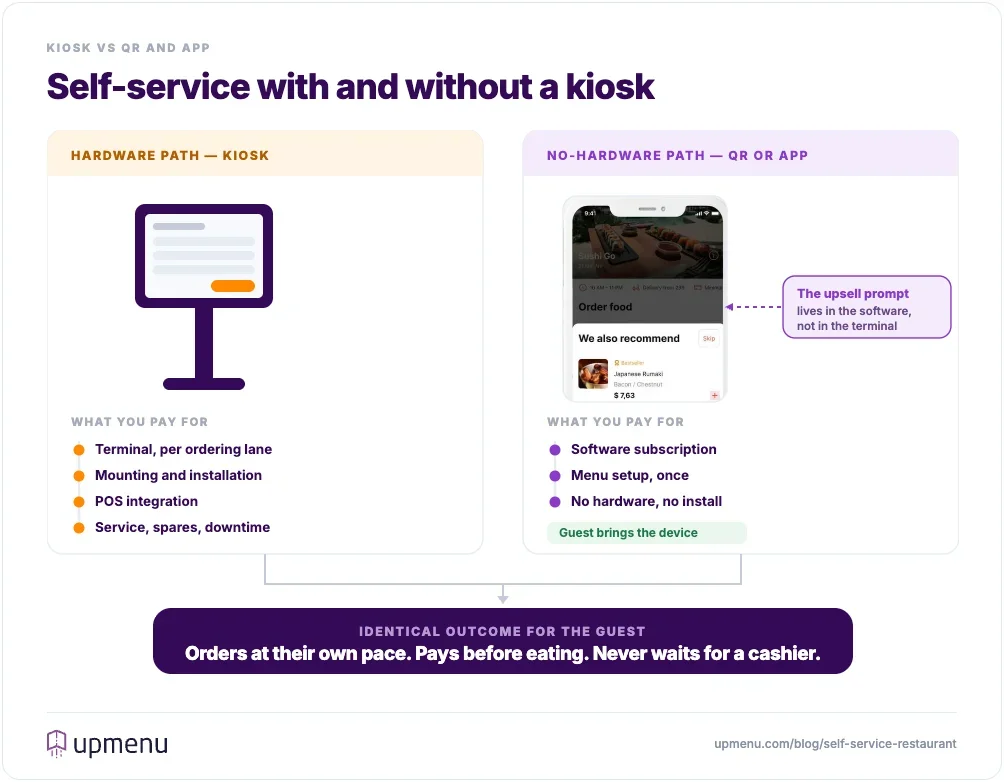Tap the Skip button in phone mockup

[709, 338]
